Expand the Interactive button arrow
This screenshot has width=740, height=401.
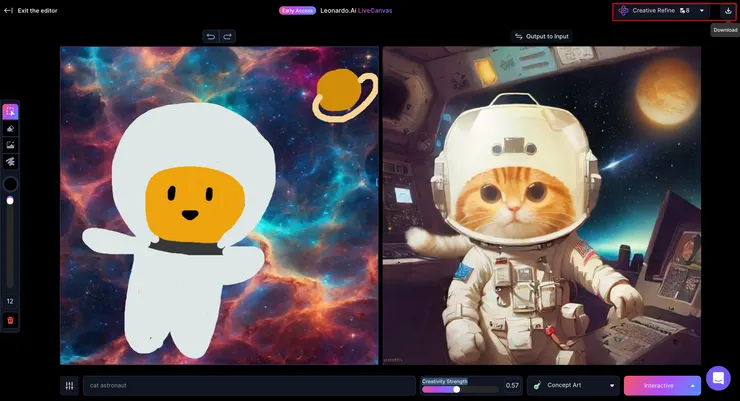tap(692, 385)
